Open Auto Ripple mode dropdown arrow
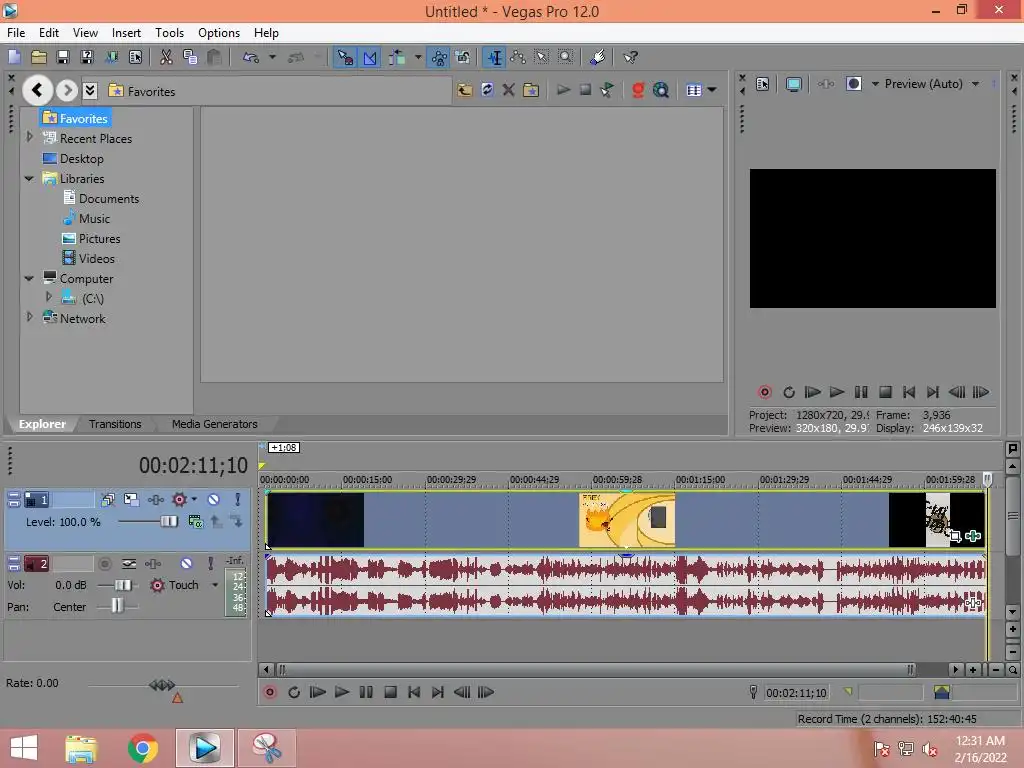The image size is (1024, 768). coord(418,57)
